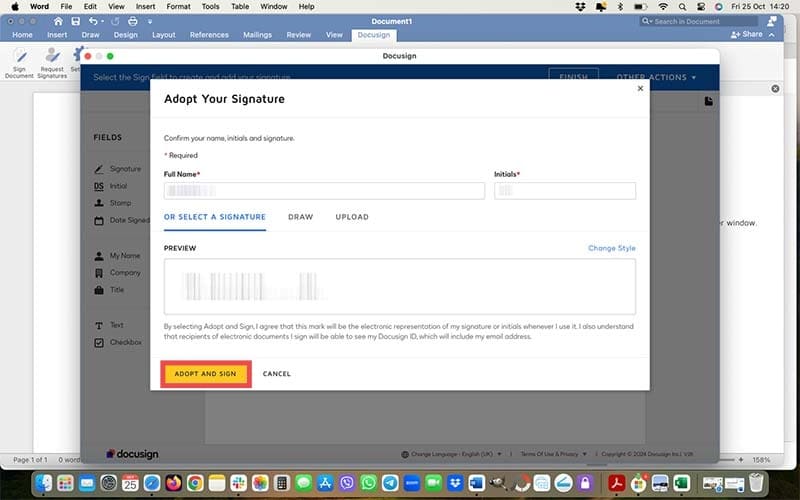The image size is (800, 500).
Task: Click the ADOPT AND SIGN button
Action: 206,374
